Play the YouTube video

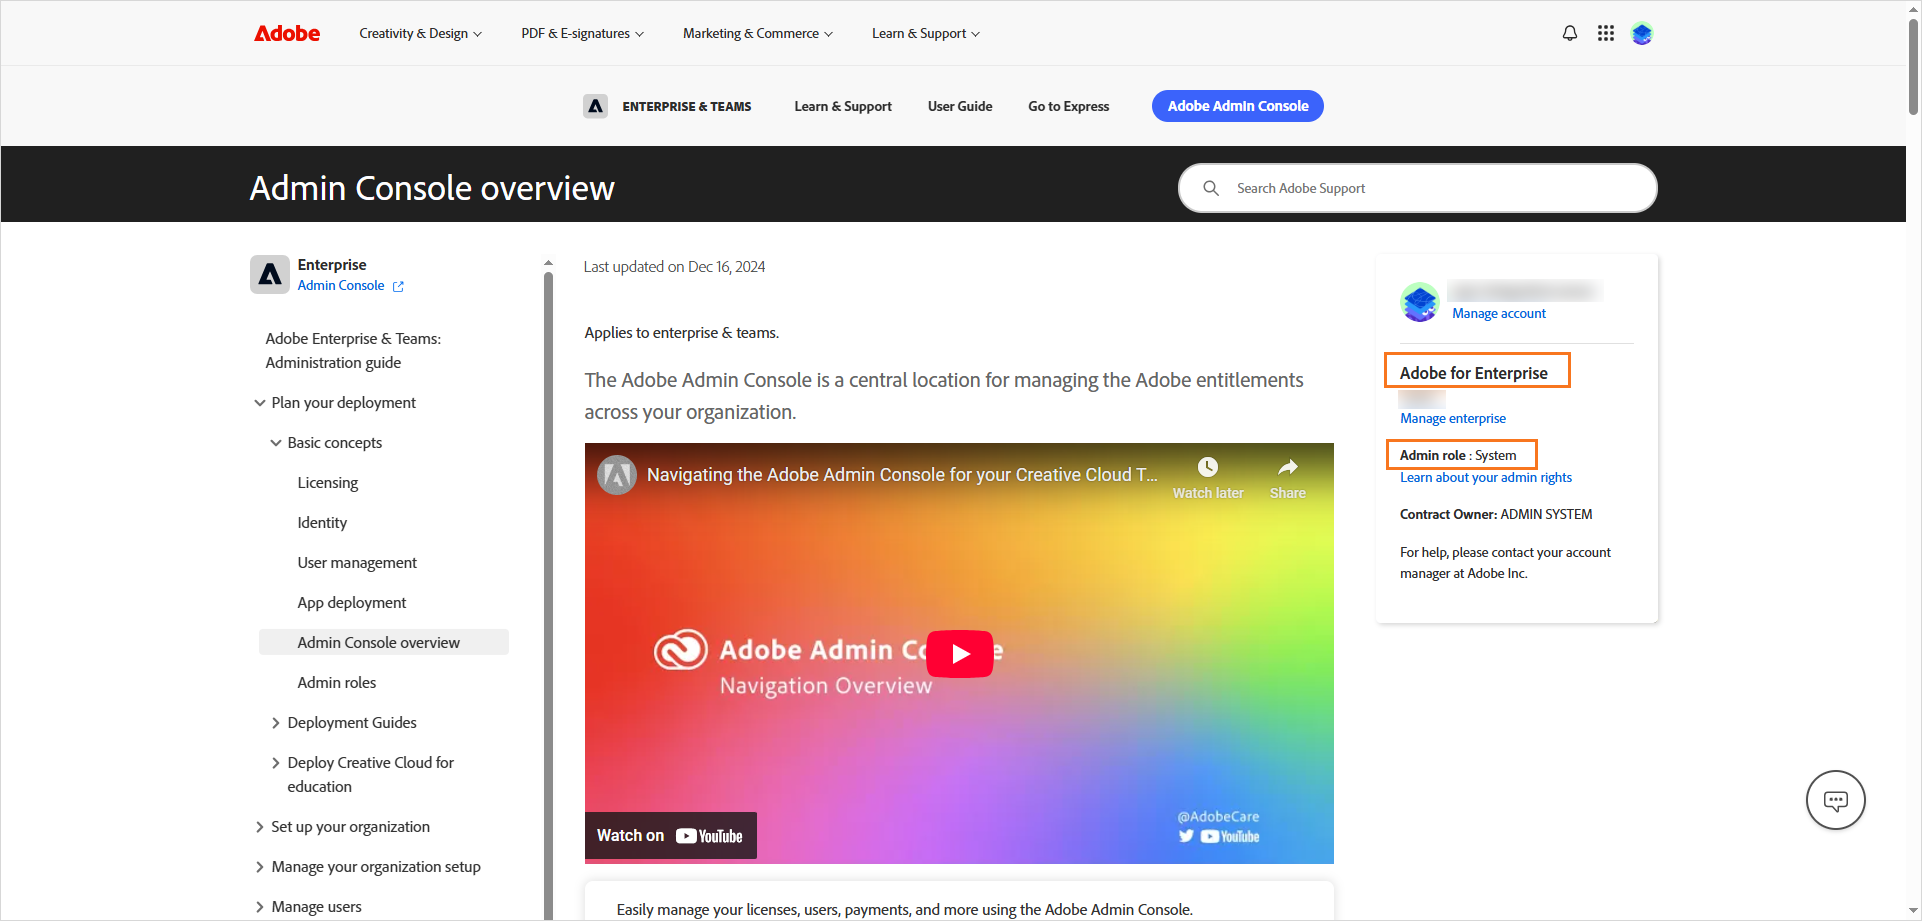[960, 654]
